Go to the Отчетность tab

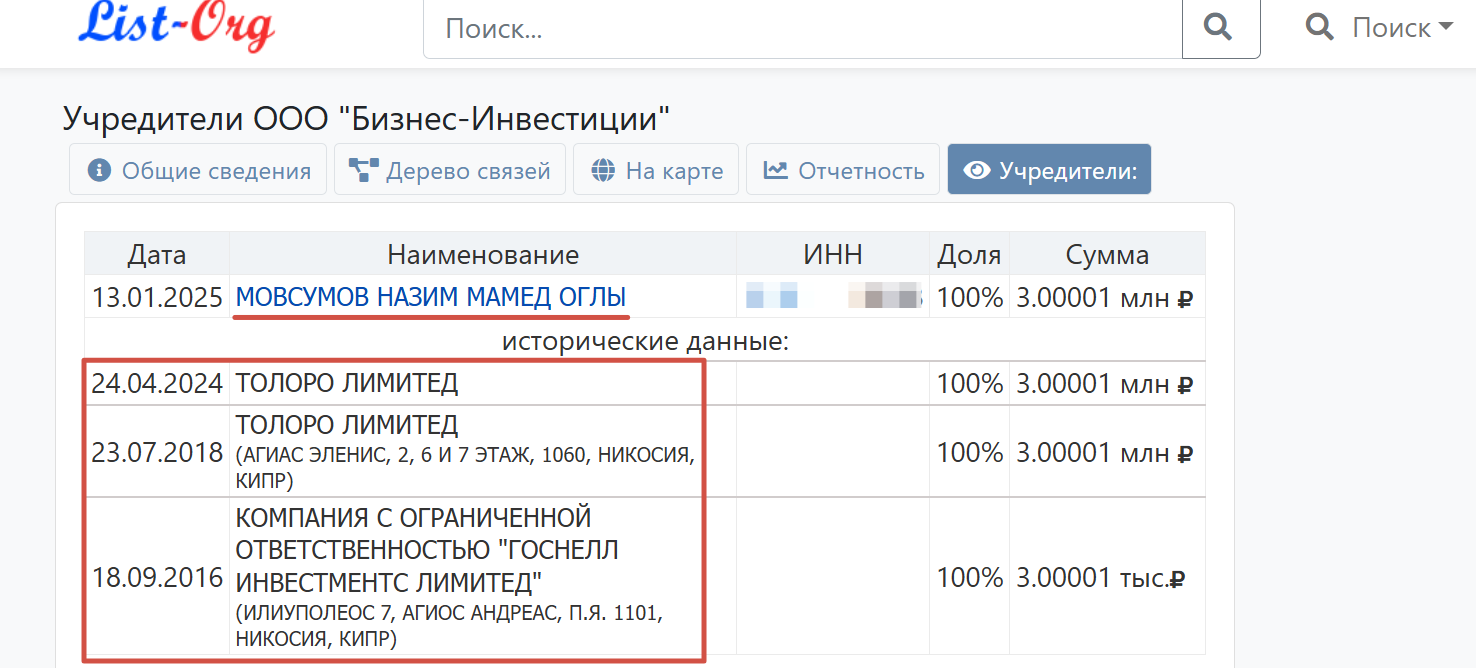[843, 170]
